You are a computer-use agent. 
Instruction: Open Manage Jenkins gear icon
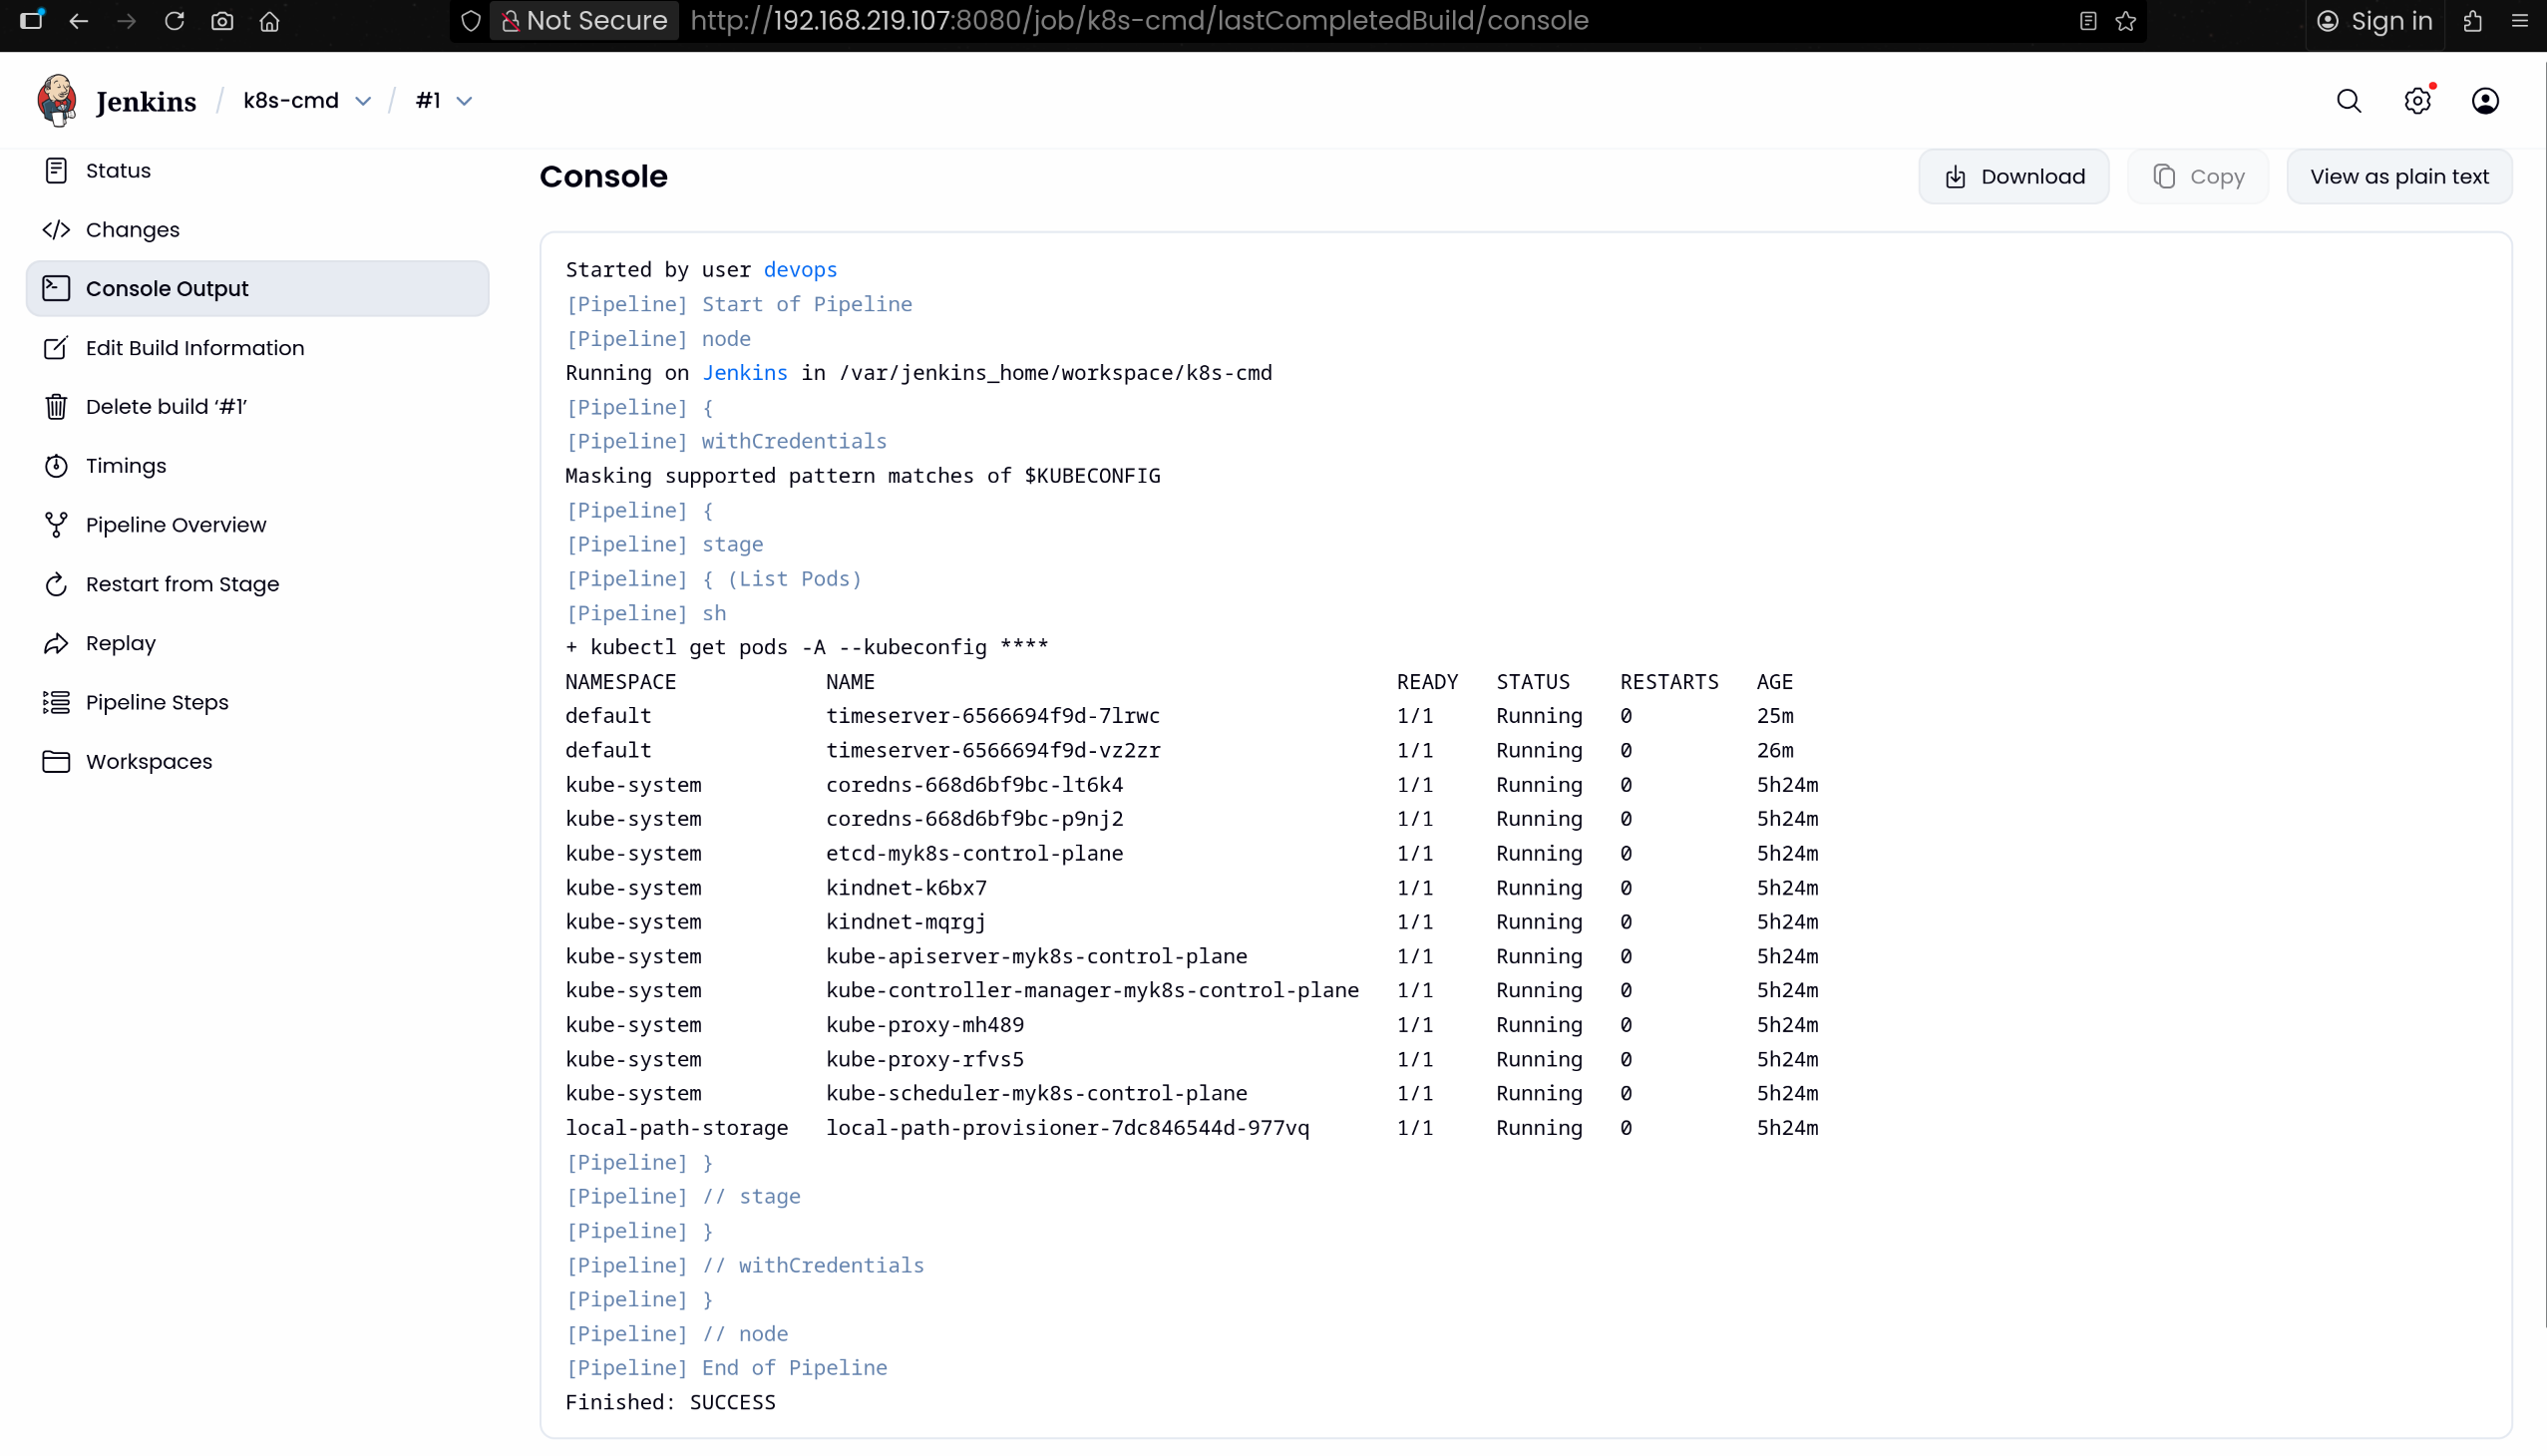point(2417,101)
